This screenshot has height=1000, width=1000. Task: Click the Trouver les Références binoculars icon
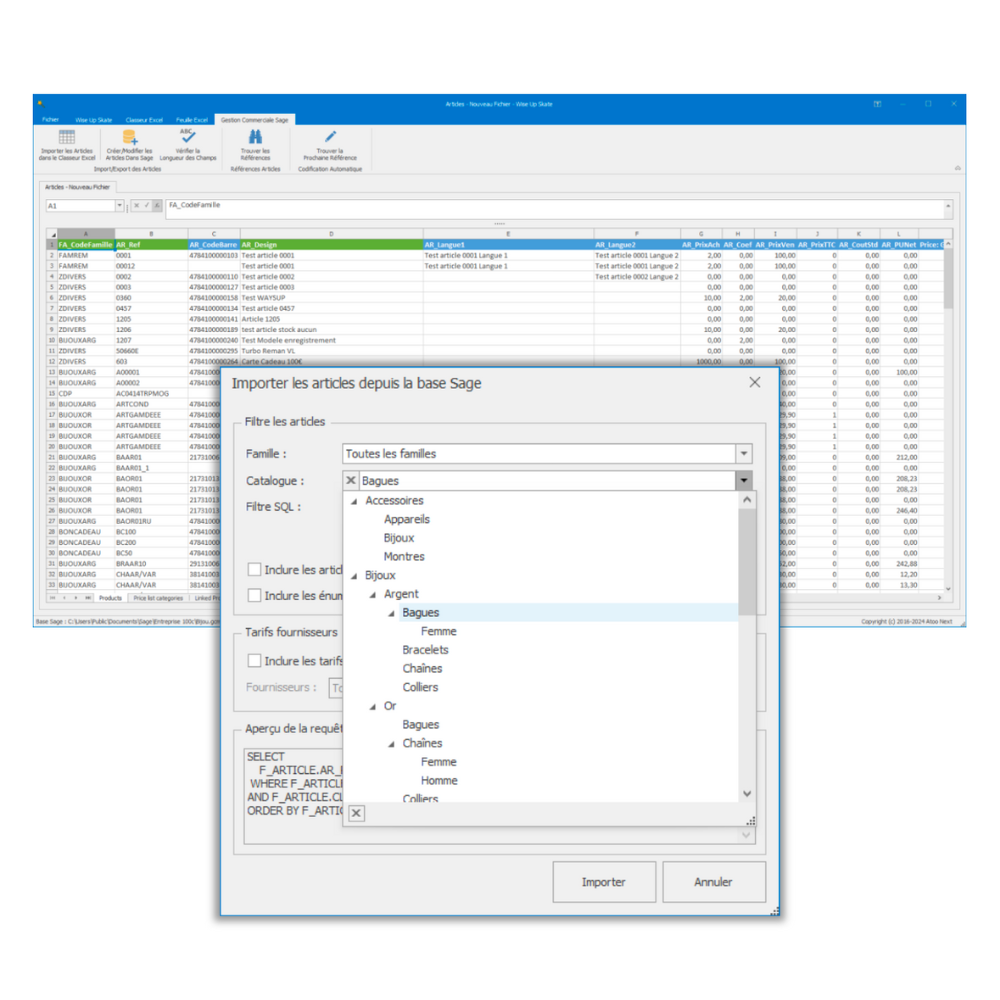tap(255, 137)
